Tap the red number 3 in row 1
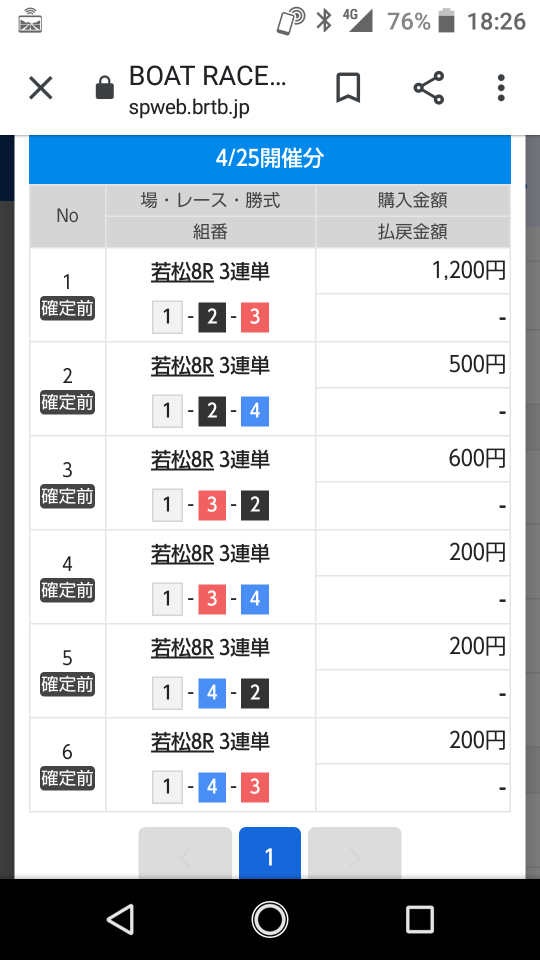The height and width of the screenshot is (960, 540). [255, 317]
